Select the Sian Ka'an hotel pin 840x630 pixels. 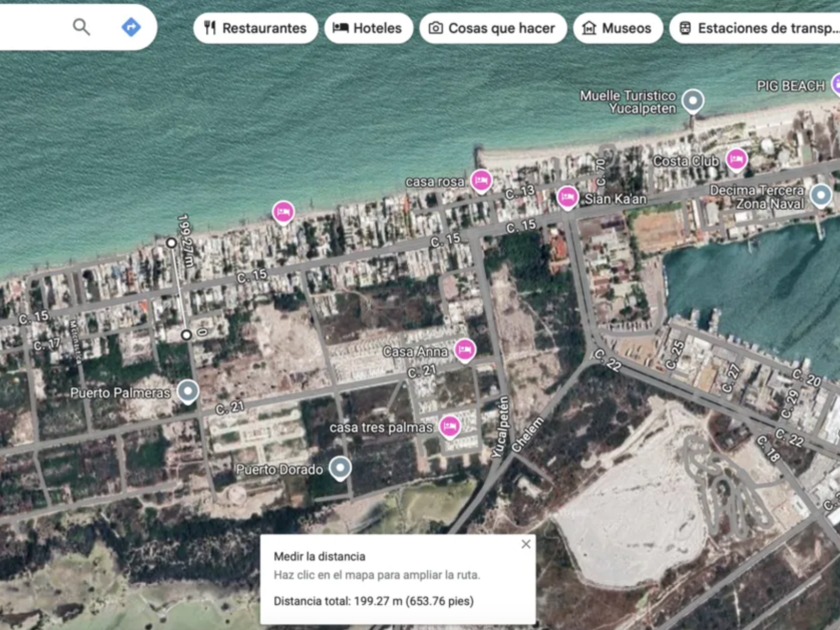567,197
